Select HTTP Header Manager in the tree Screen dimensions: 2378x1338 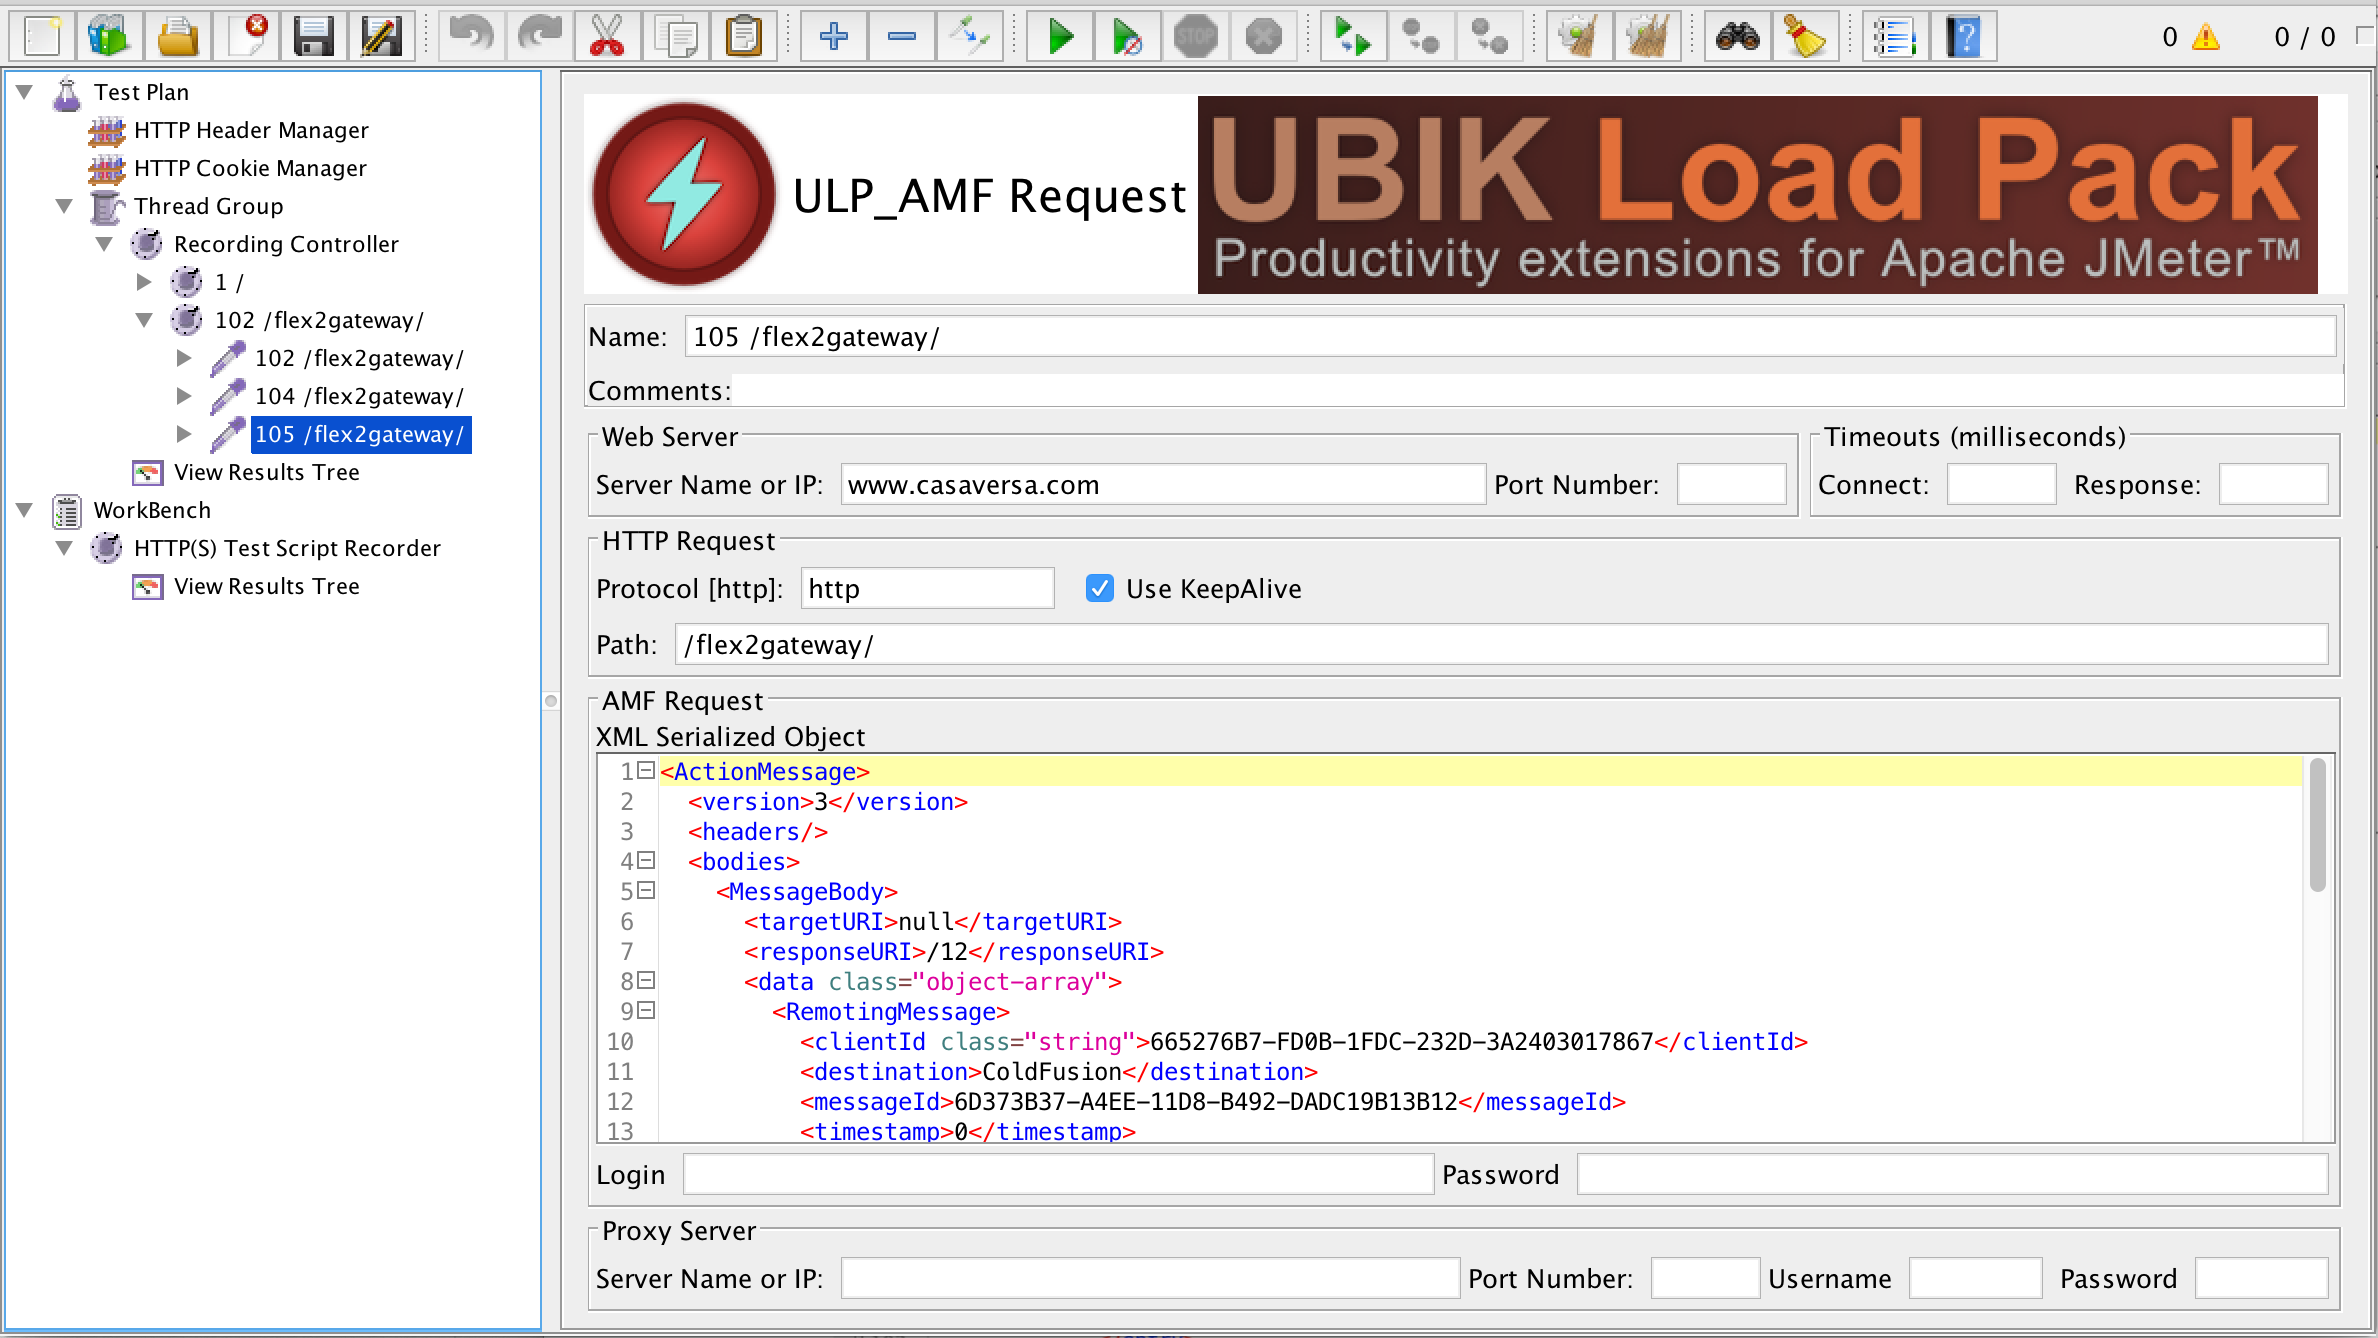click(x=251, y=130)
